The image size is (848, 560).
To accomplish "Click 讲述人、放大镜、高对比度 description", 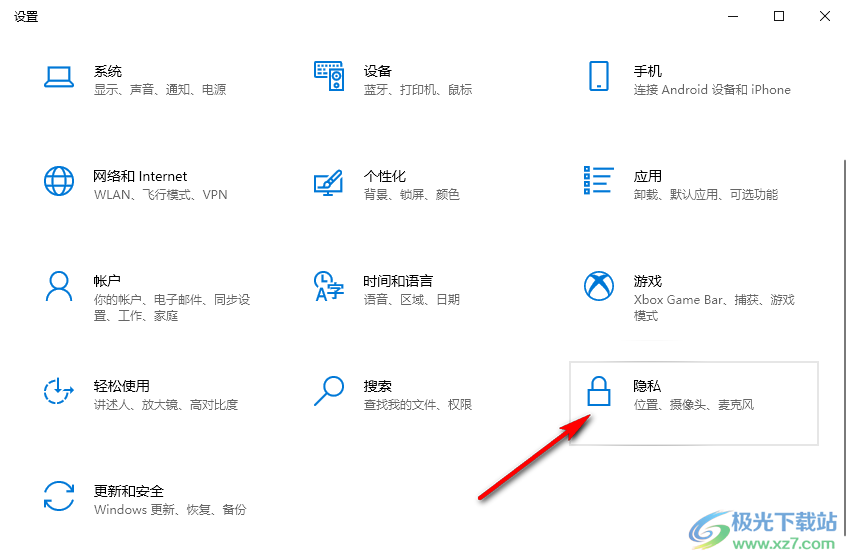I will point(165,404).
